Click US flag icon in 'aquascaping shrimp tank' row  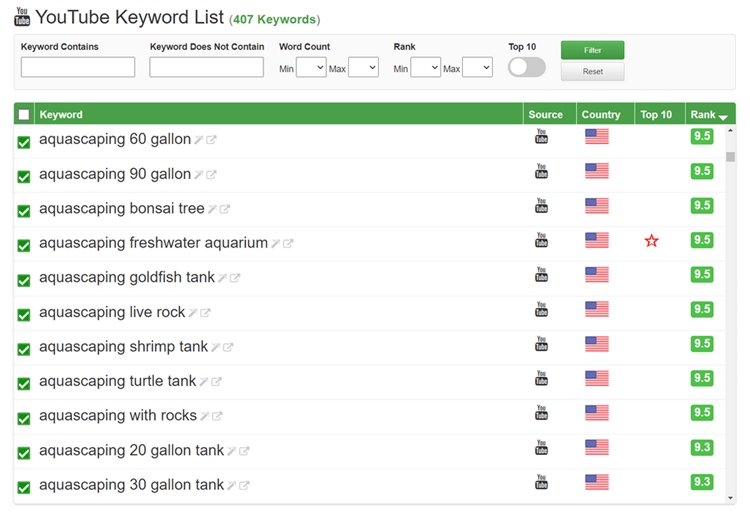click(597, 344)
